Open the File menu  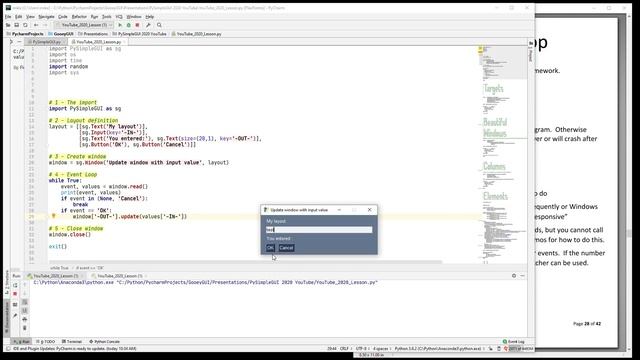click(8, 17)
